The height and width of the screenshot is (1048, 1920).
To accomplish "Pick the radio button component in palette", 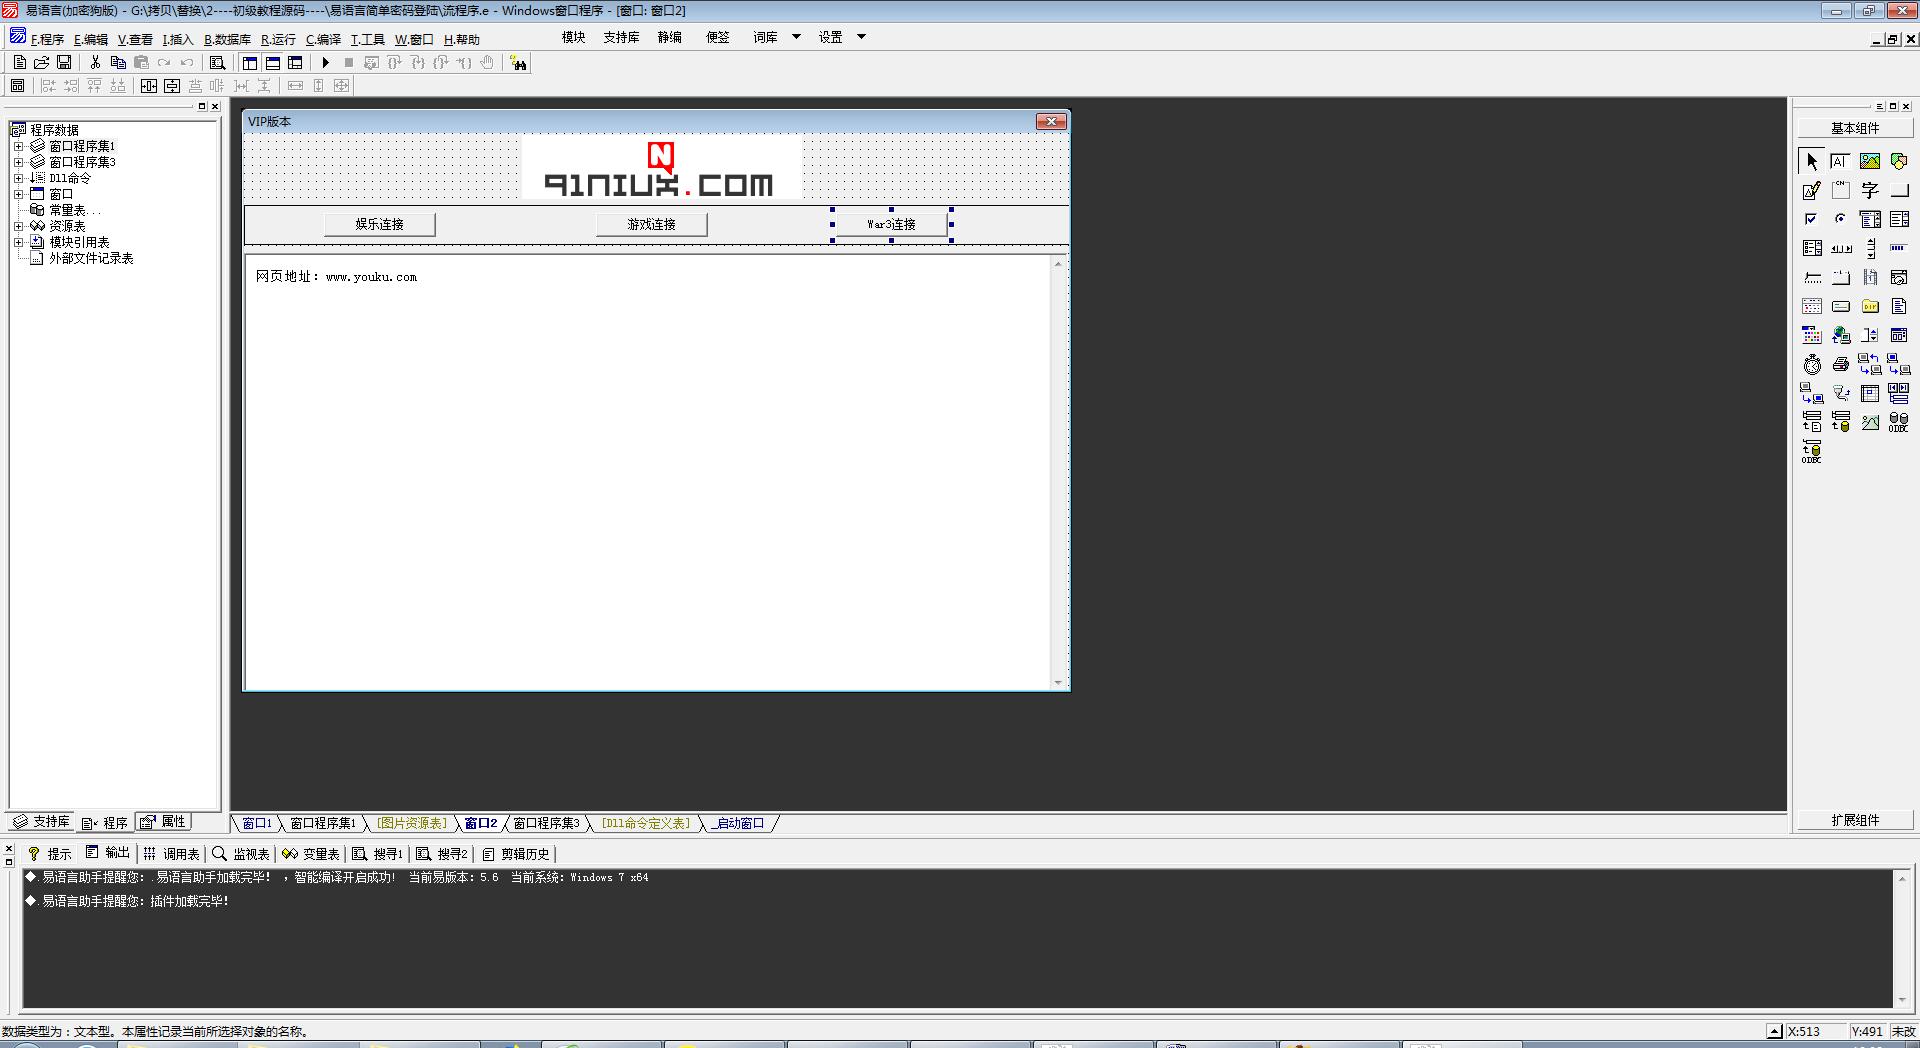I will coord(1840,219).
